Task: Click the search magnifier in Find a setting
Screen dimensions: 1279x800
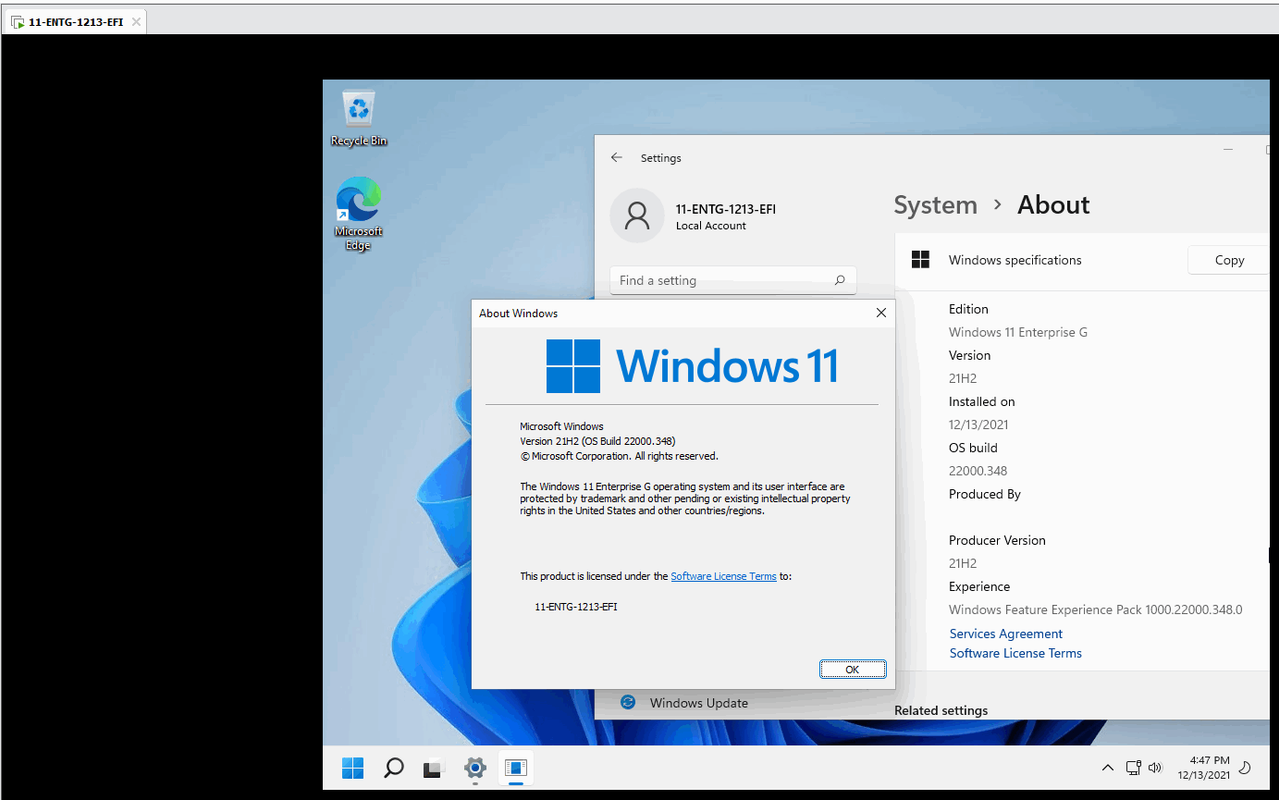Action: [x=840, y=280]
